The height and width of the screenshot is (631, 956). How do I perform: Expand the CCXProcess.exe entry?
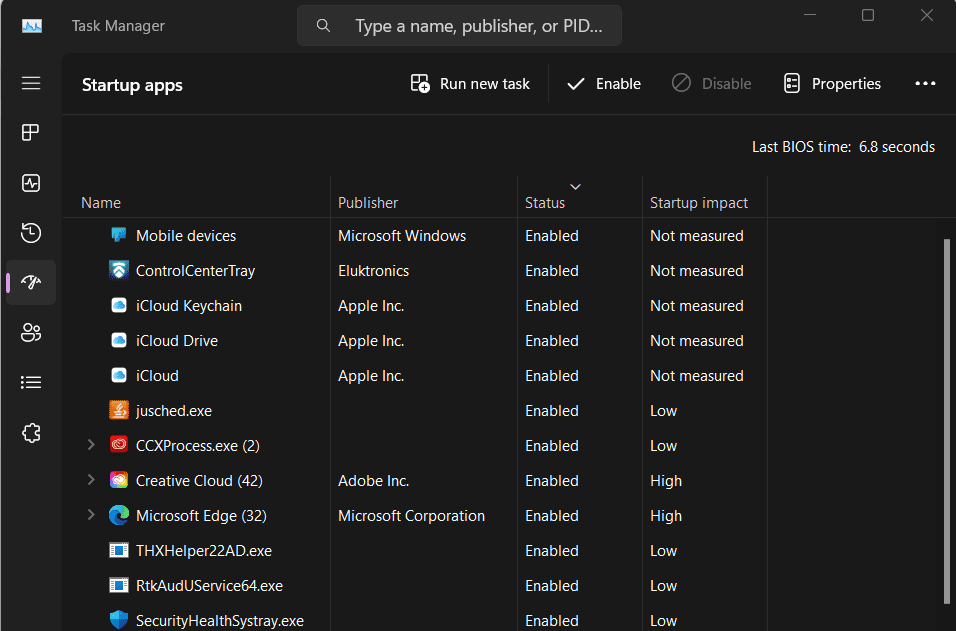[90, 445]
